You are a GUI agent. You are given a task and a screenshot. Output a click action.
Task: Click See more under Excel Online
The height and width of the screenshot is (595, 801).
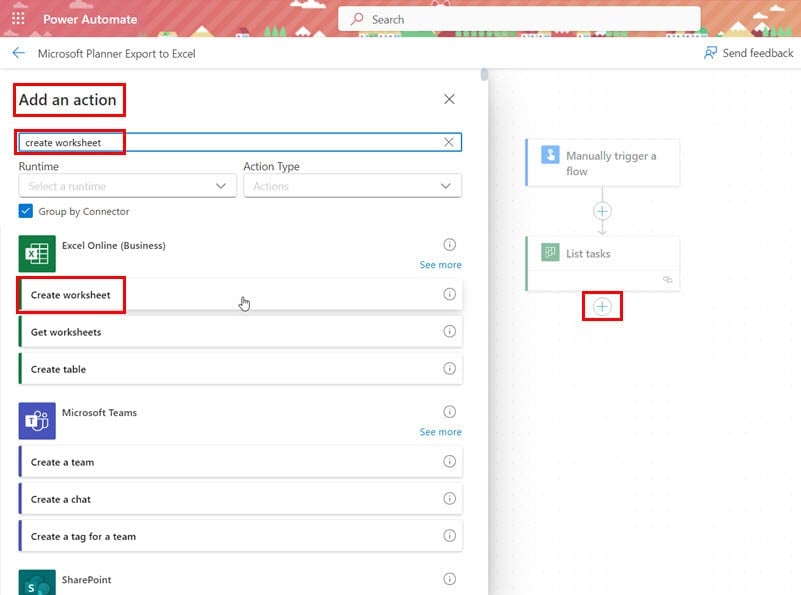[x=440, y=265]
